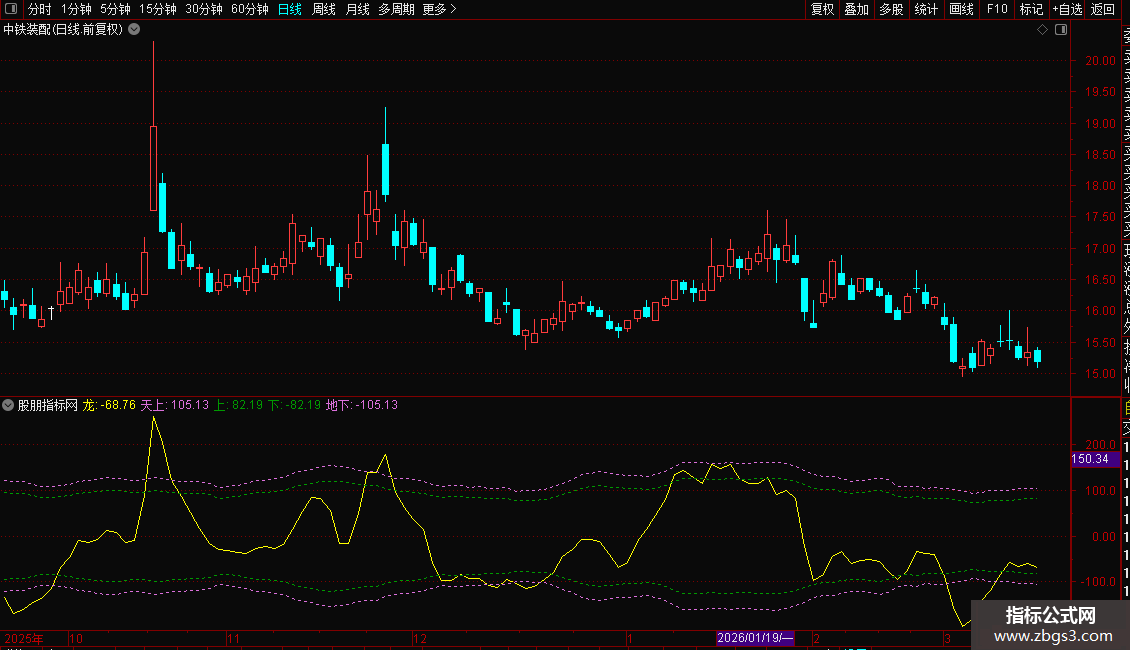
Task: Expand the 股朋指标网 indicator dropdown arrow
Action: [x=8, y=405]
